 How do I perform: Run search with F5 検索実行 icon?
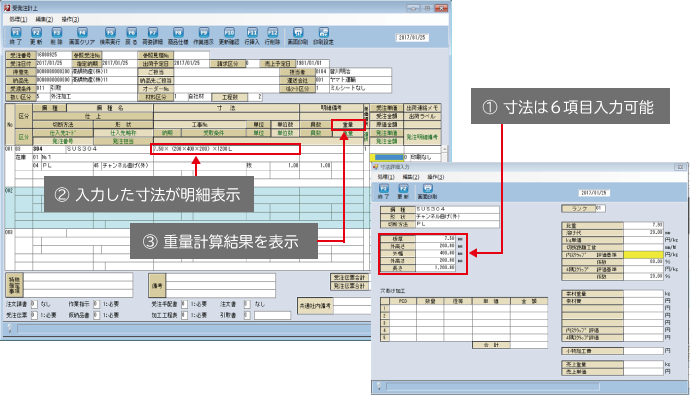click(x=110, y=36)
